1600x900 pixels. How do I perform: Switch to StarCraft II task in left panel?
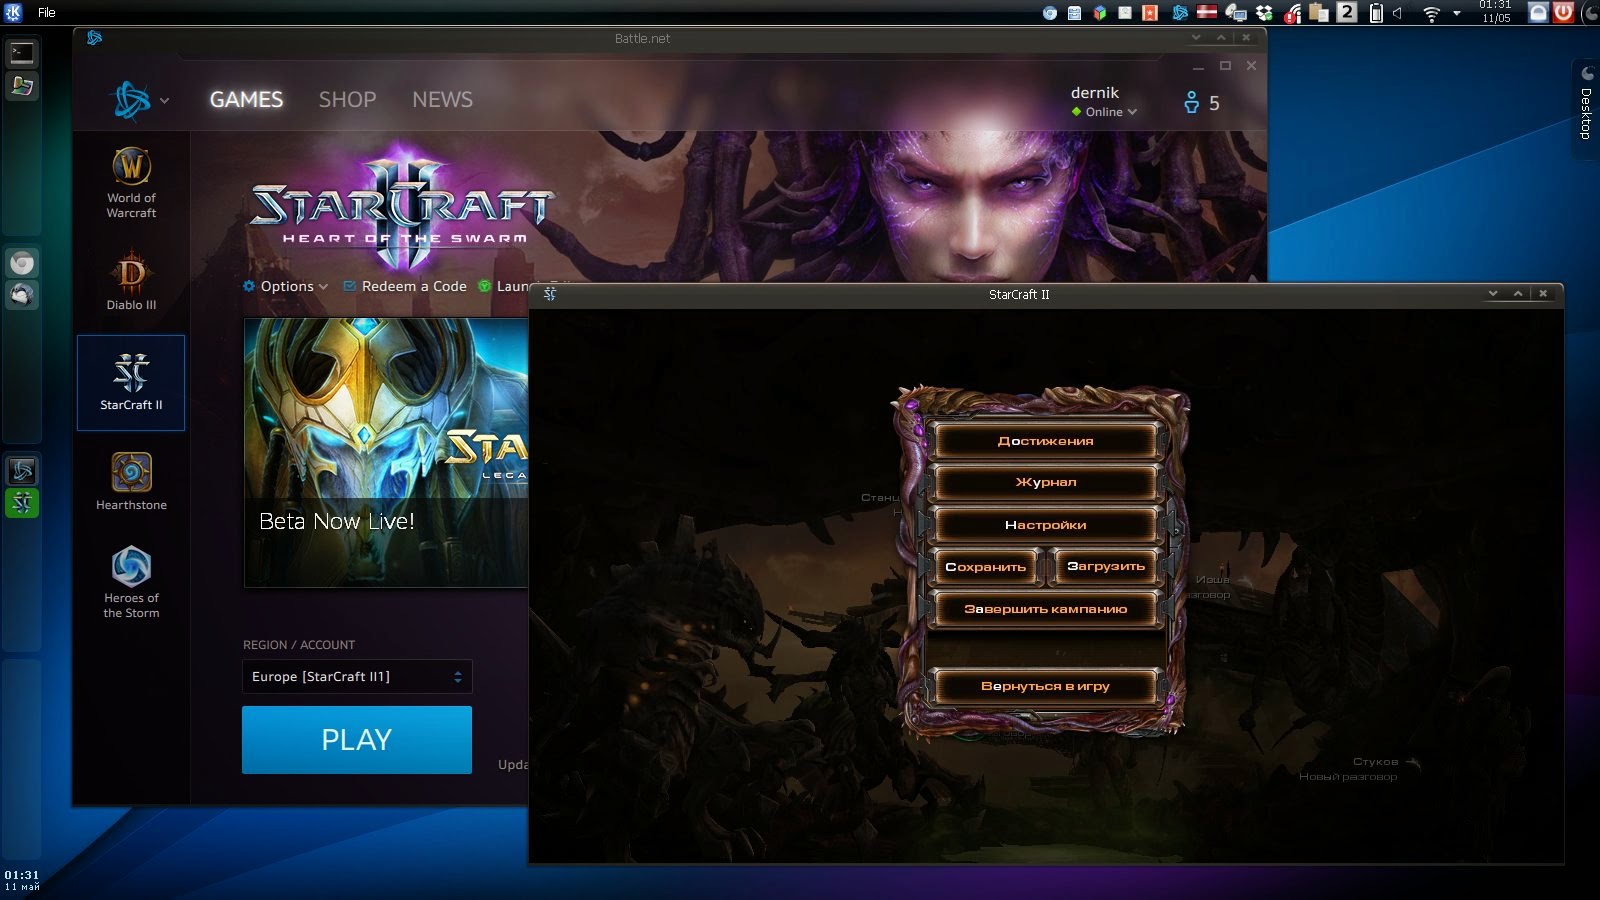point(22,502)
